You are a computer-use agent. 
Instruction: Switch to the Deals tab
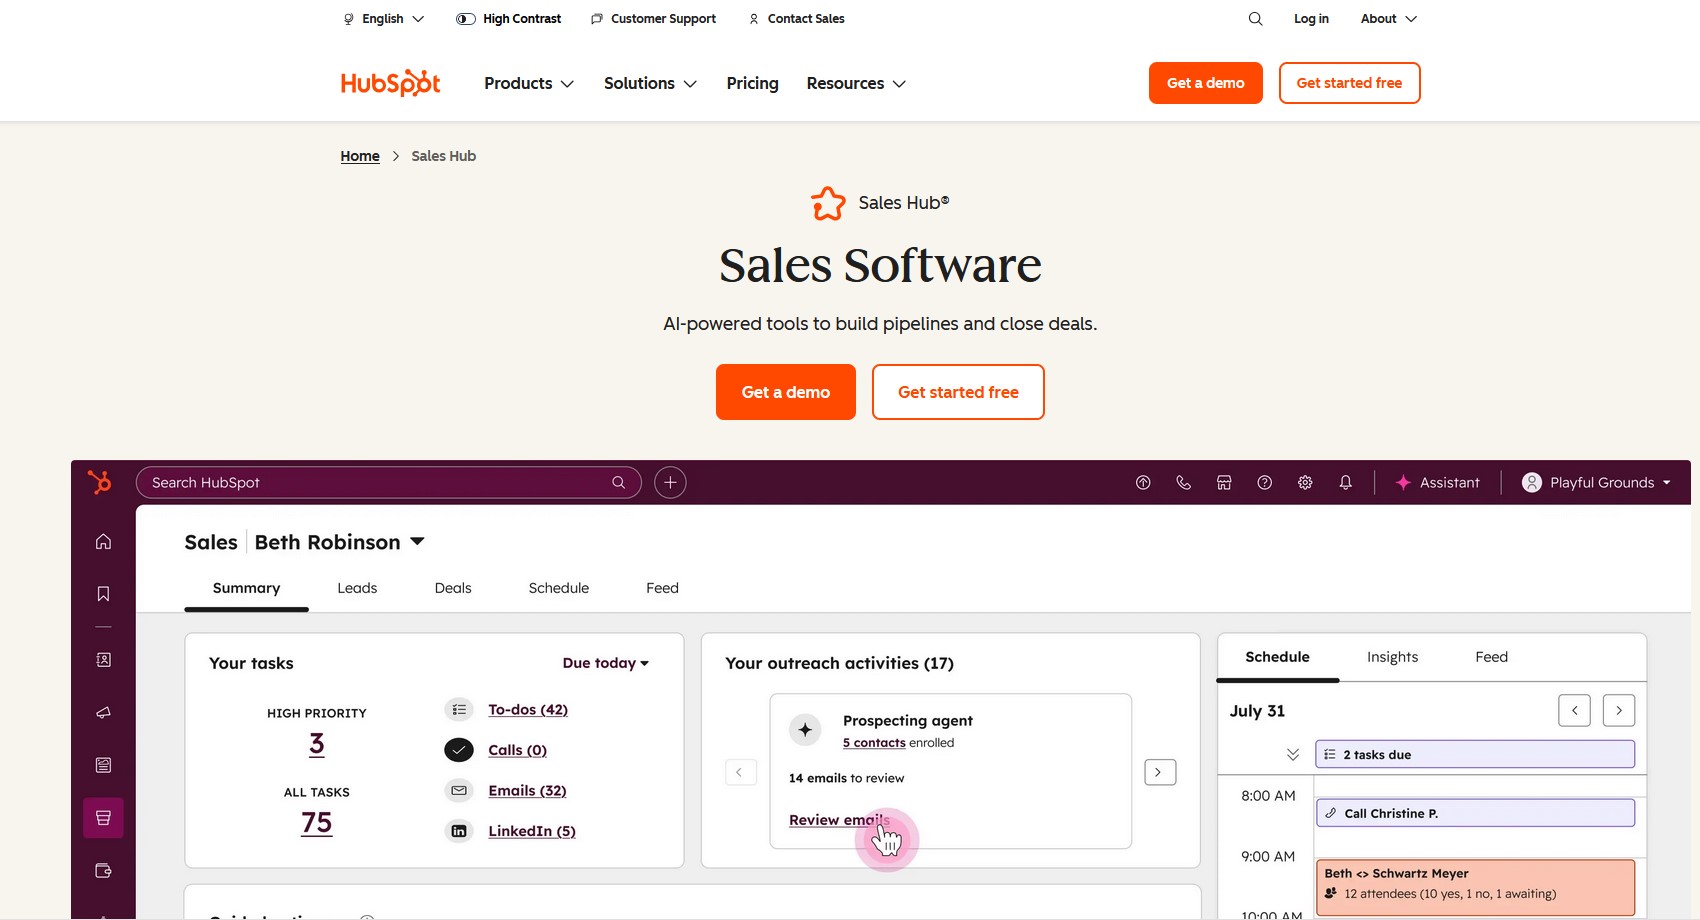coord(453,588)
